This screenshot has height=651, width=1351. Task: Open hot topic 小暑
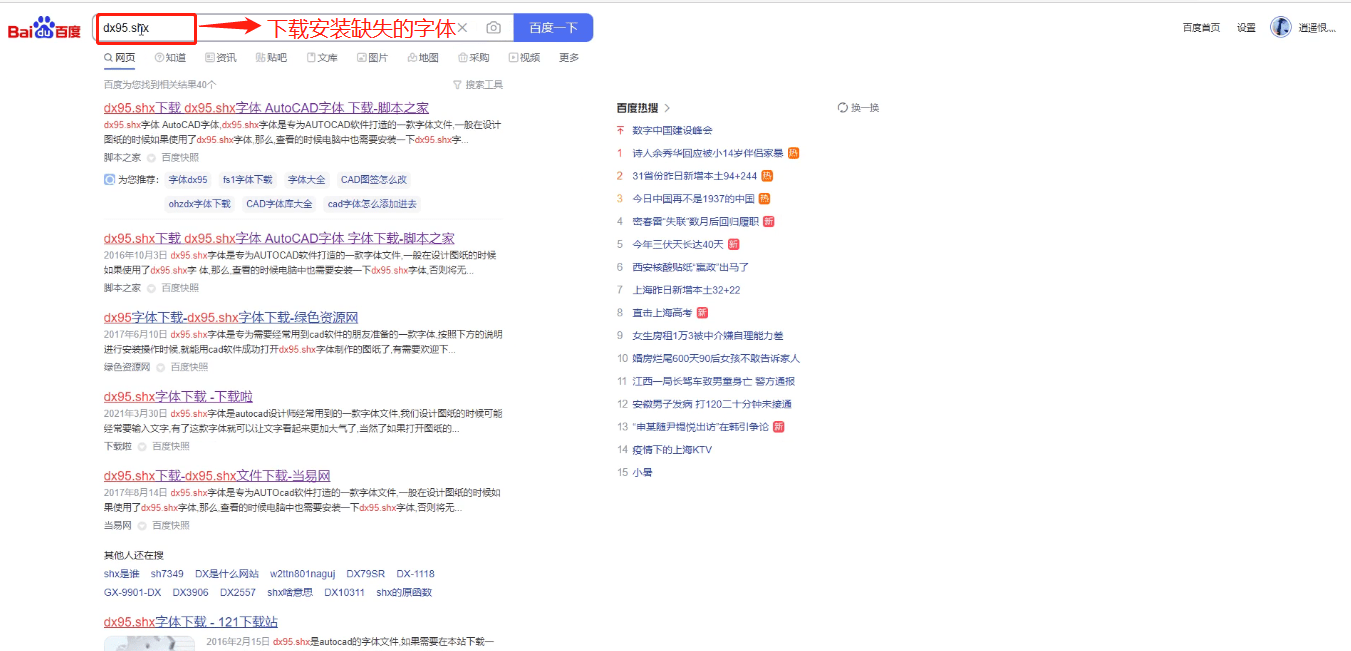pos(642,472)
